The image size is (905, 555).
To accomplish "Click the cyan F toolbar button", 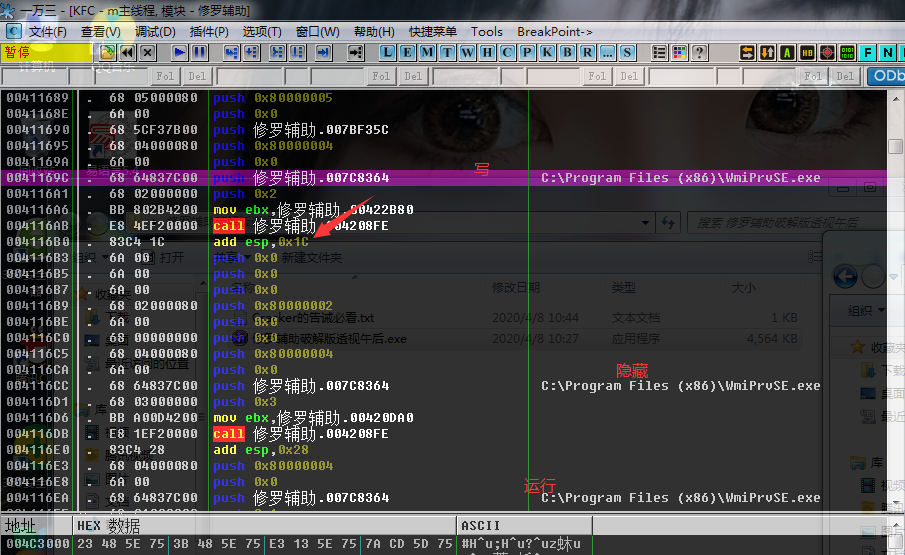I will (x=867, y=53).
